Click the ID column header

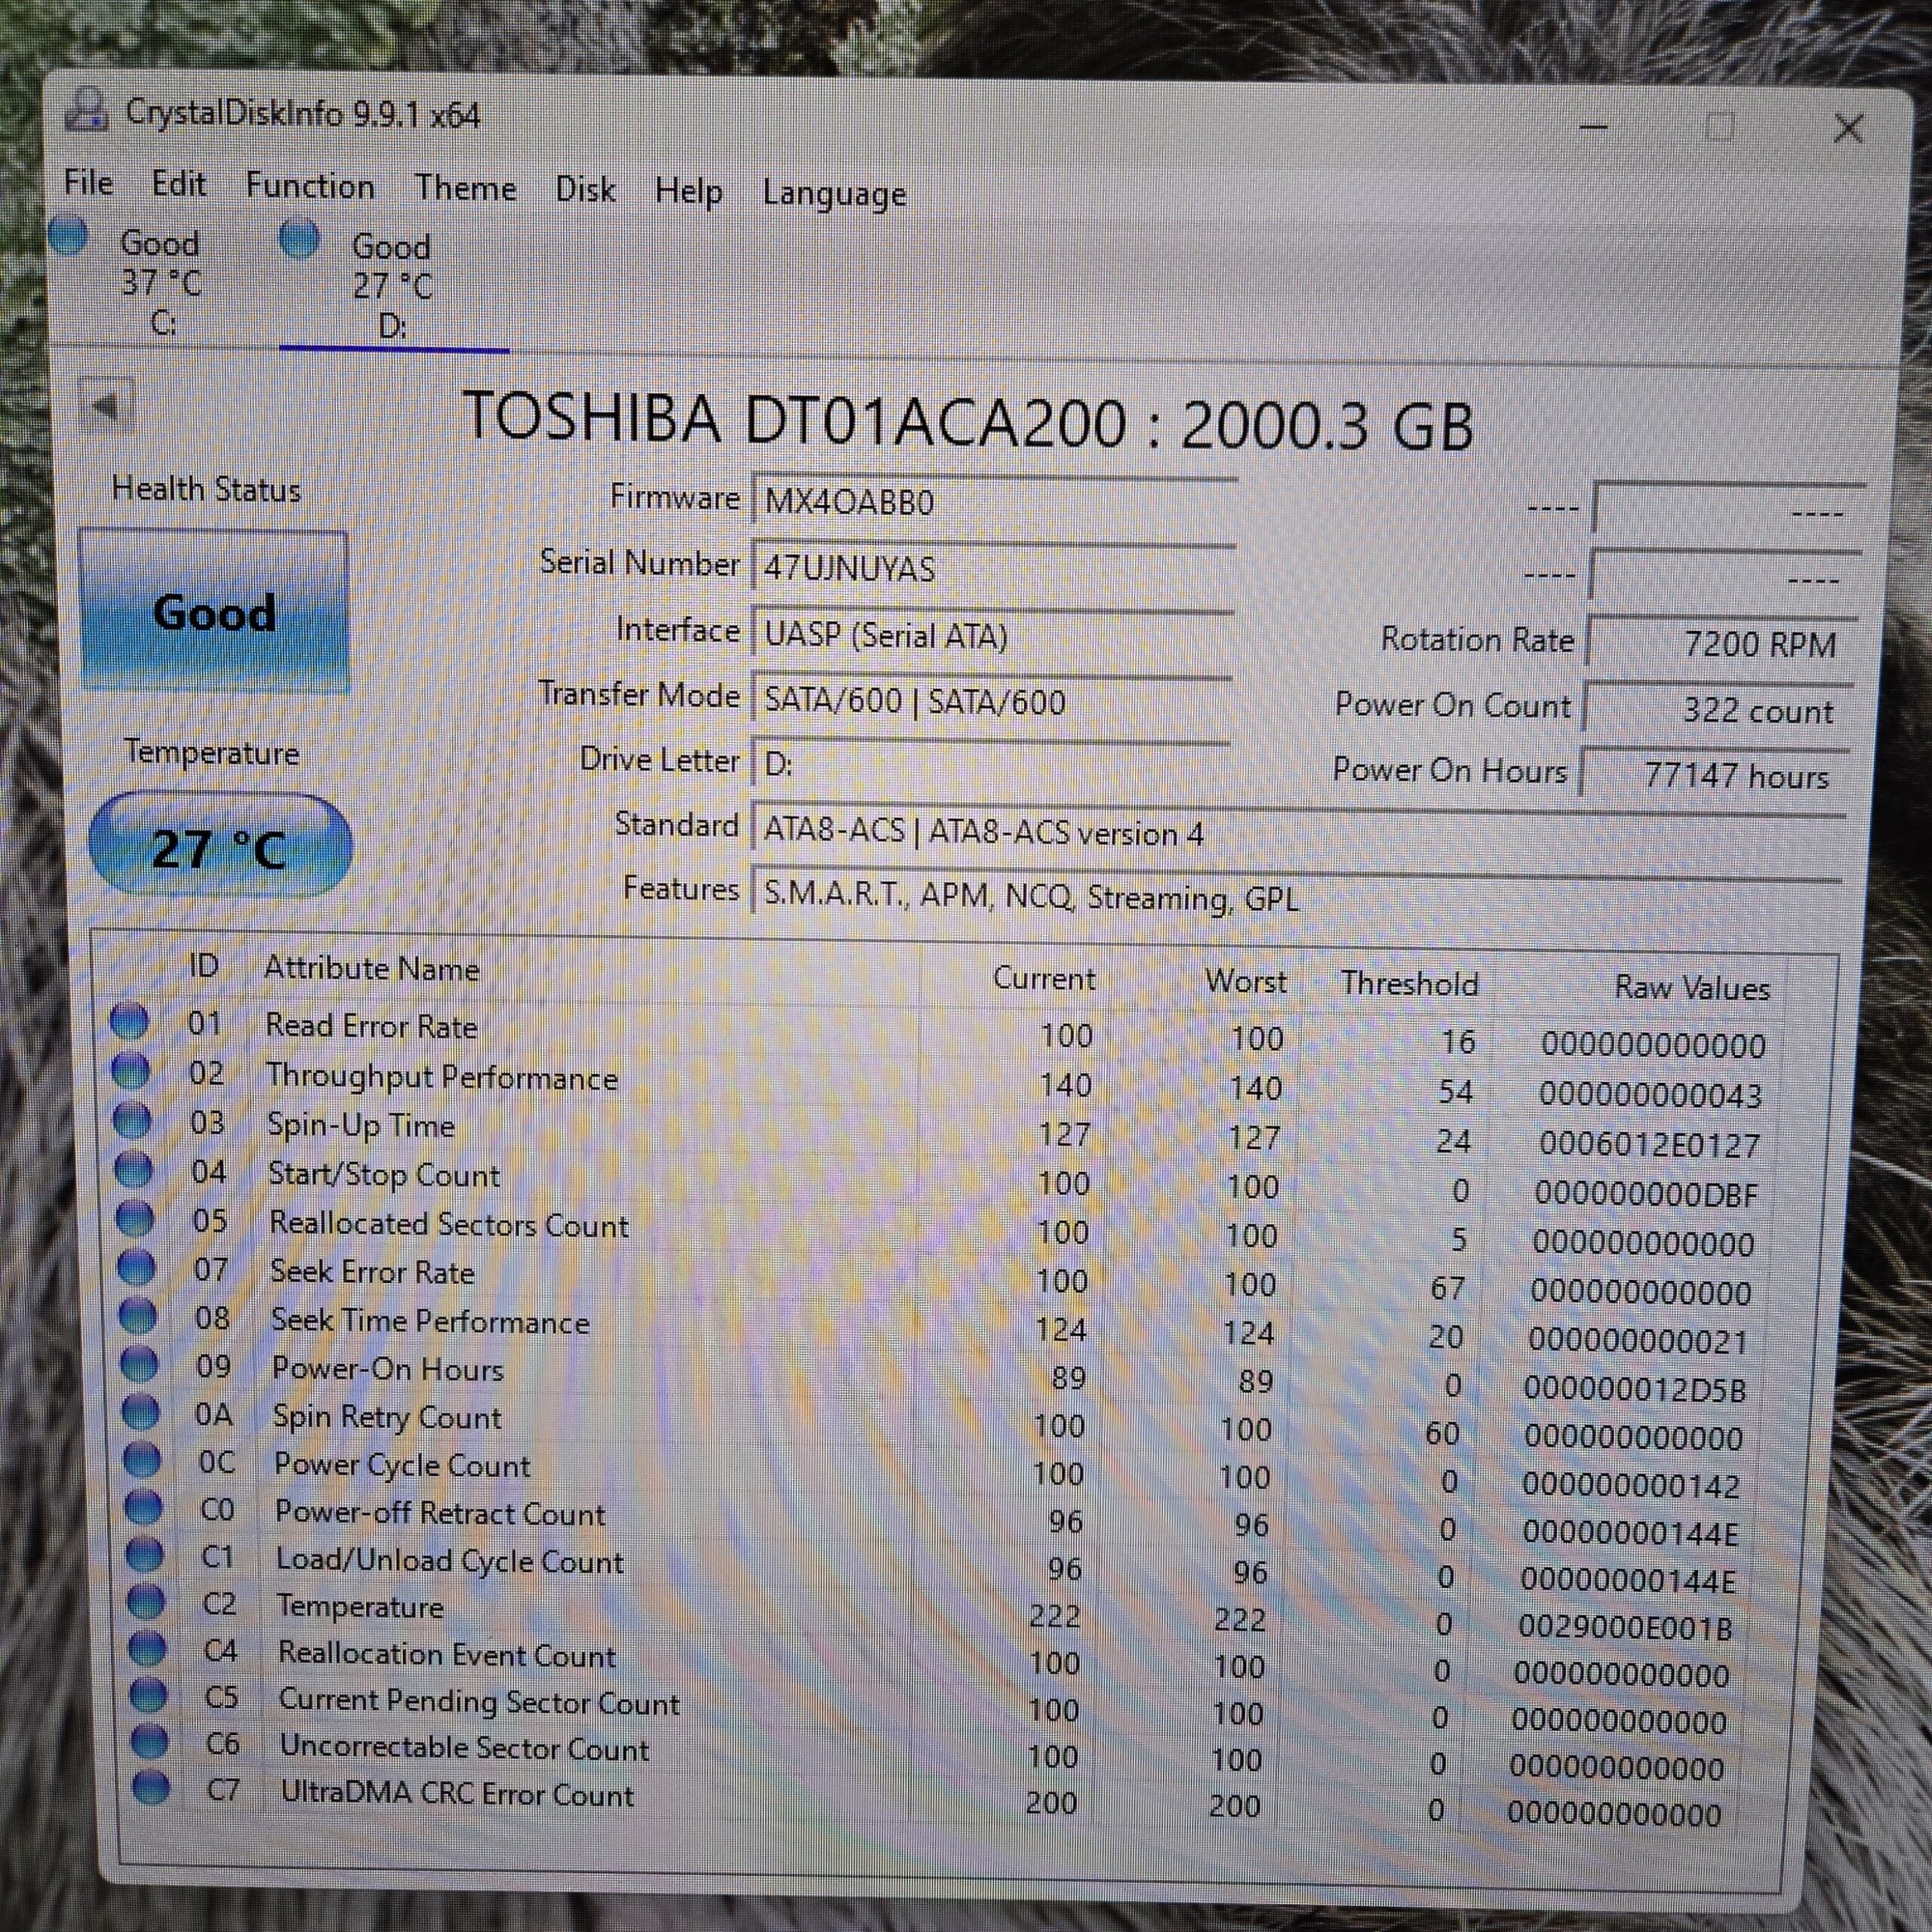203,966
